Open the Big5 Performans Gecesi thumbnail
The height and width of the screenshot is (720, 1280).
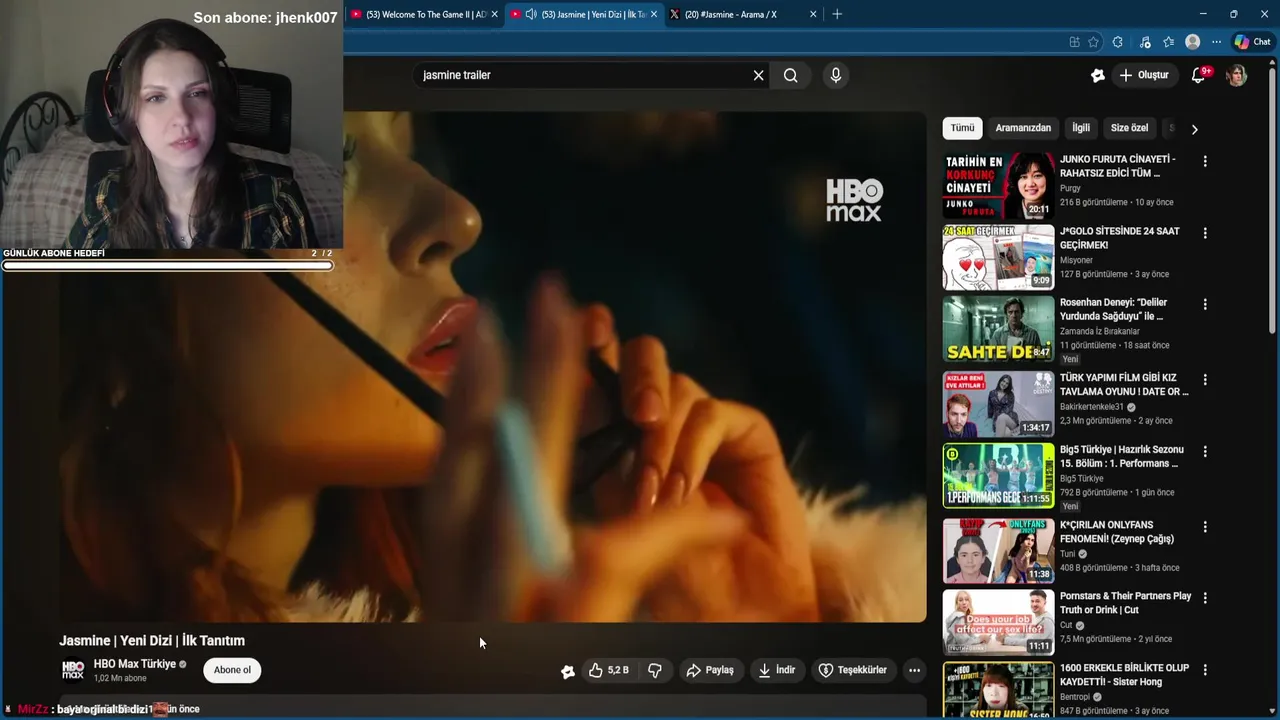click(998, 475)
